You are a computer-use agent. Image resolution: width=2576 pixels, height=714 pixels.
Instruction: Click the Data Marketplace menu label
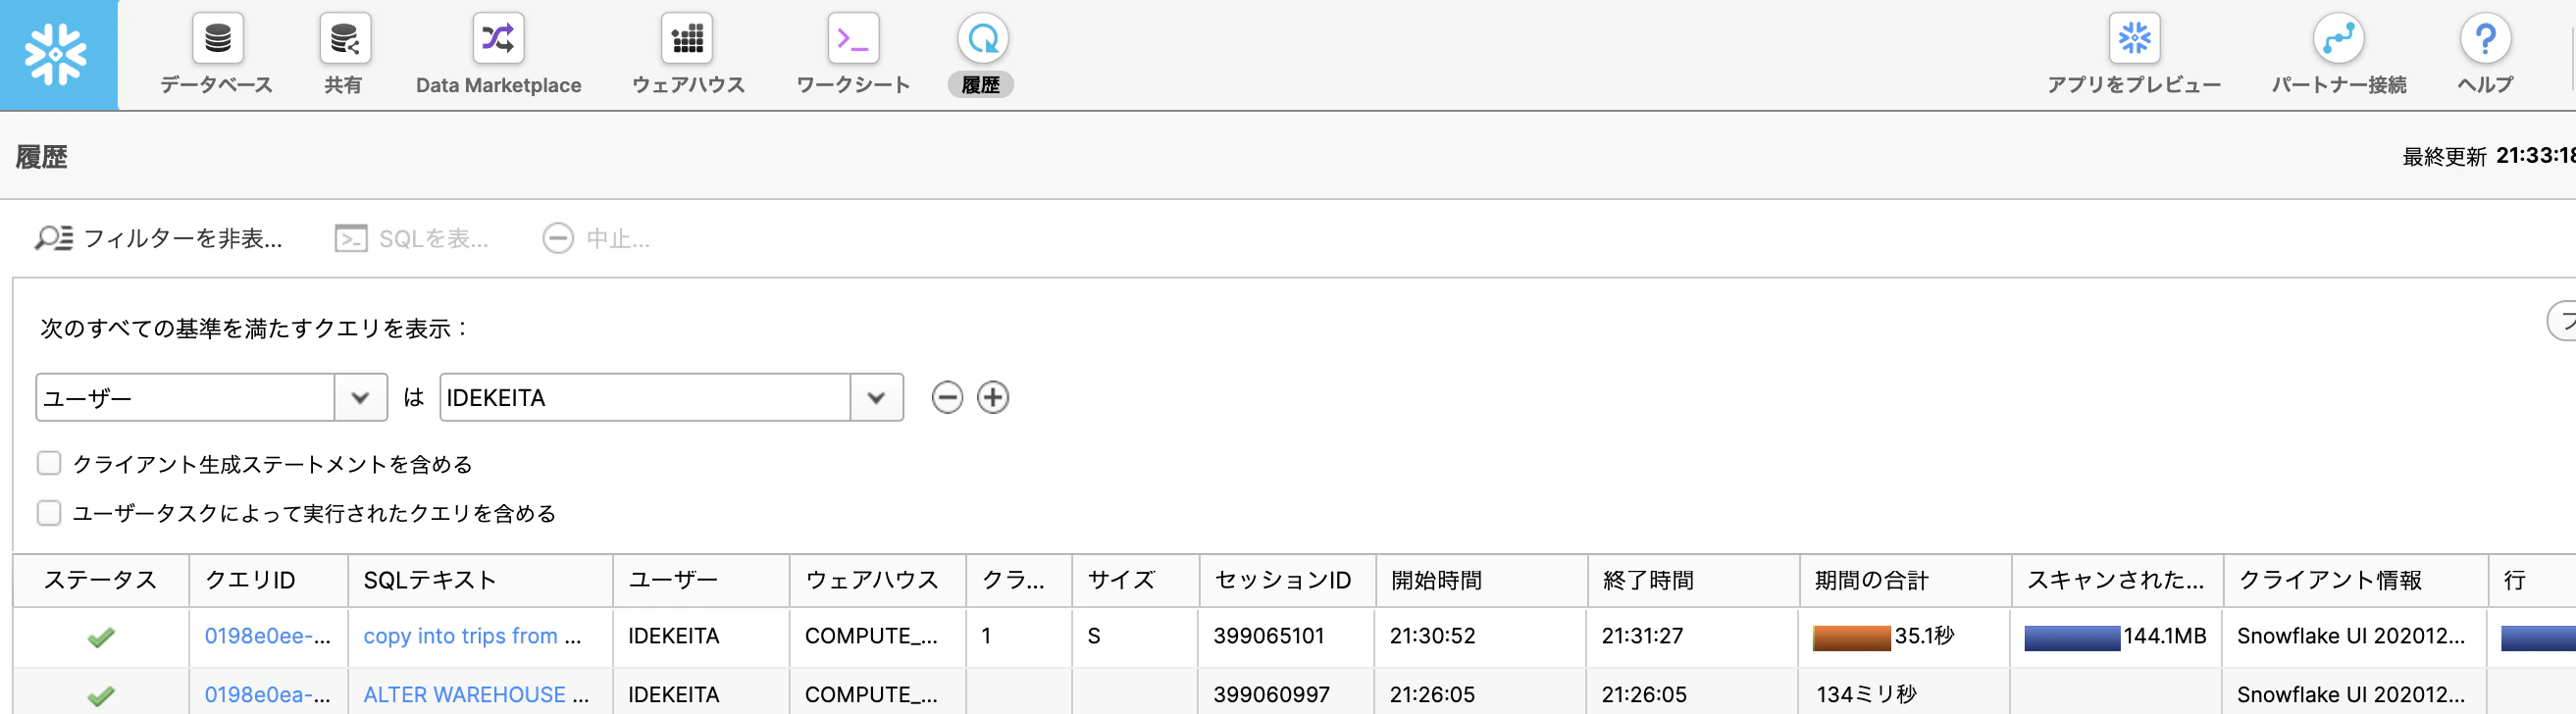[498, 85]
